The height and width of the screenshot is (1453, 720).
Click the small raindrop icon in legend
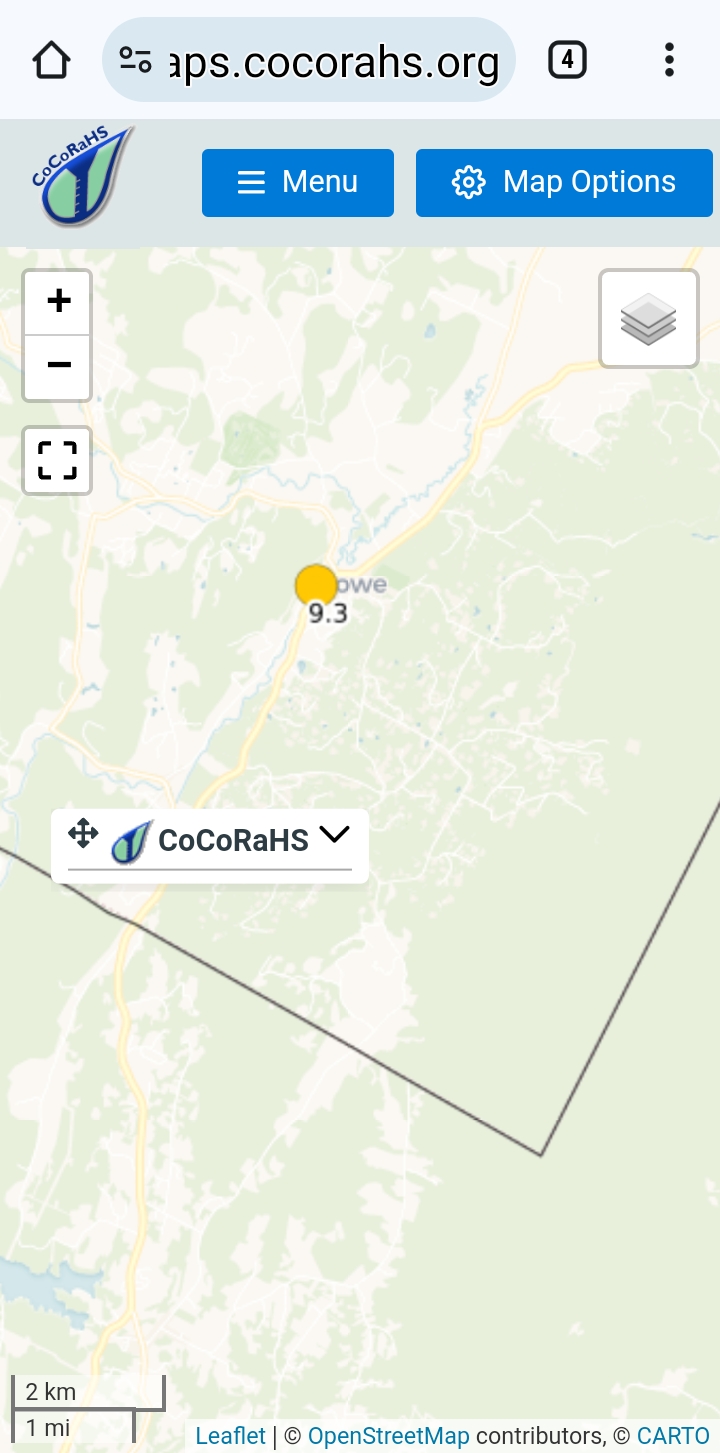point(131,842)
